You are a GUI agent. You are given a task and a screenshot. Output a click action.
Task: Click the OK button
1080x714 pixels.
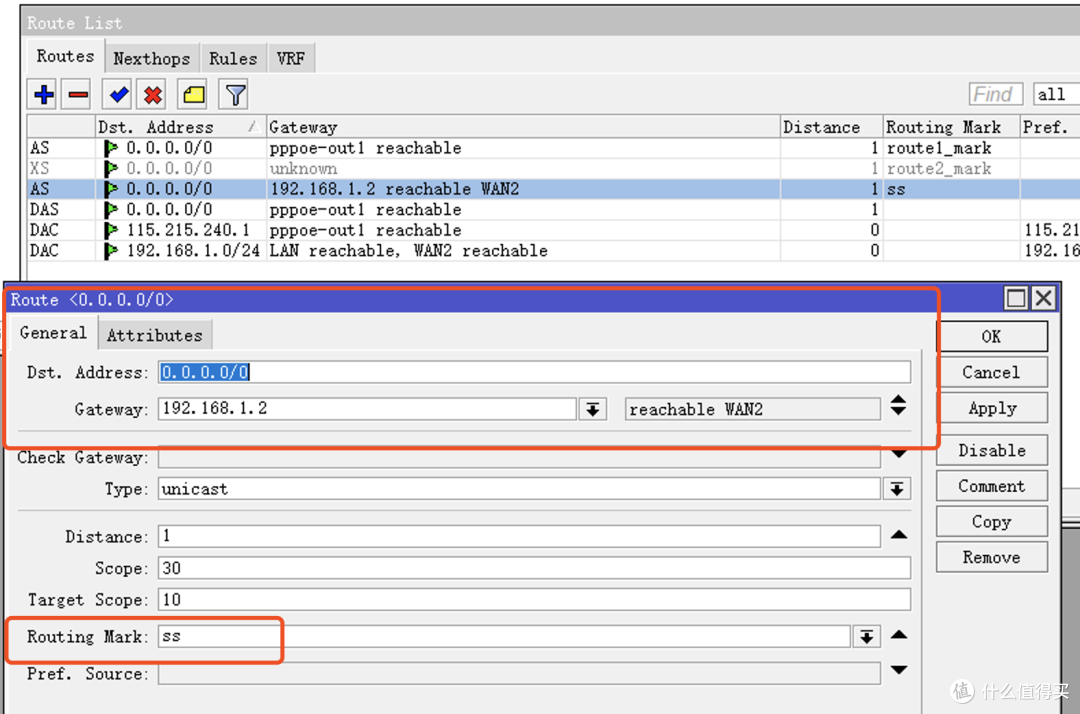click(990, 336)
